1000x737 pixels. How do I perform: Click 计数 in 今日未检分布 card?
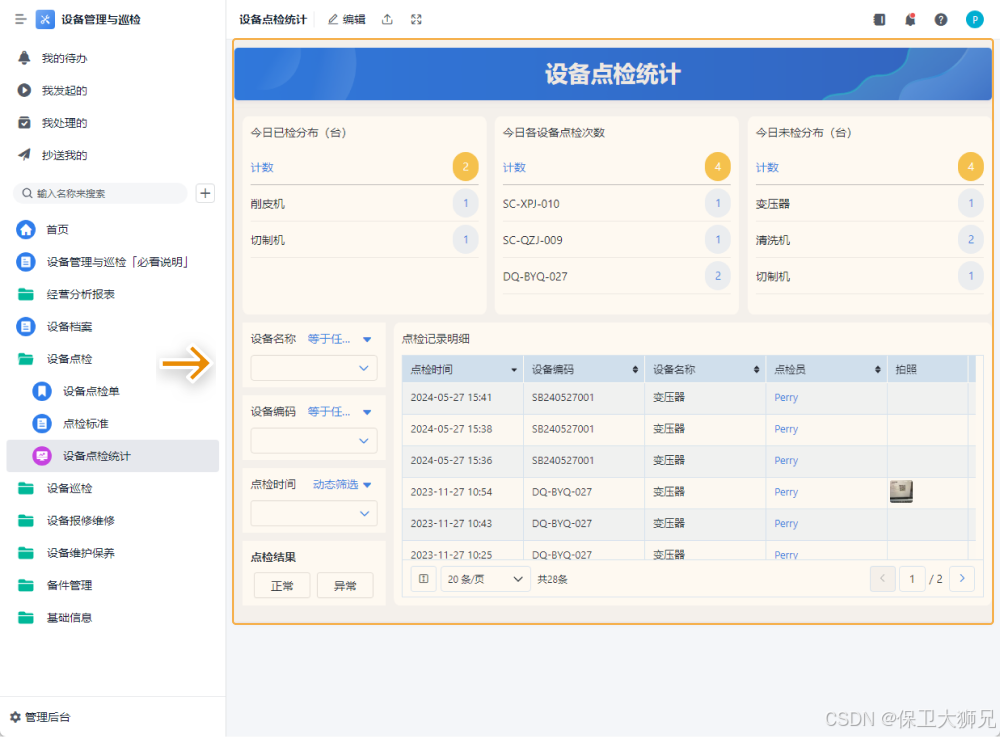pyautogui.click(x=767, y=167)
